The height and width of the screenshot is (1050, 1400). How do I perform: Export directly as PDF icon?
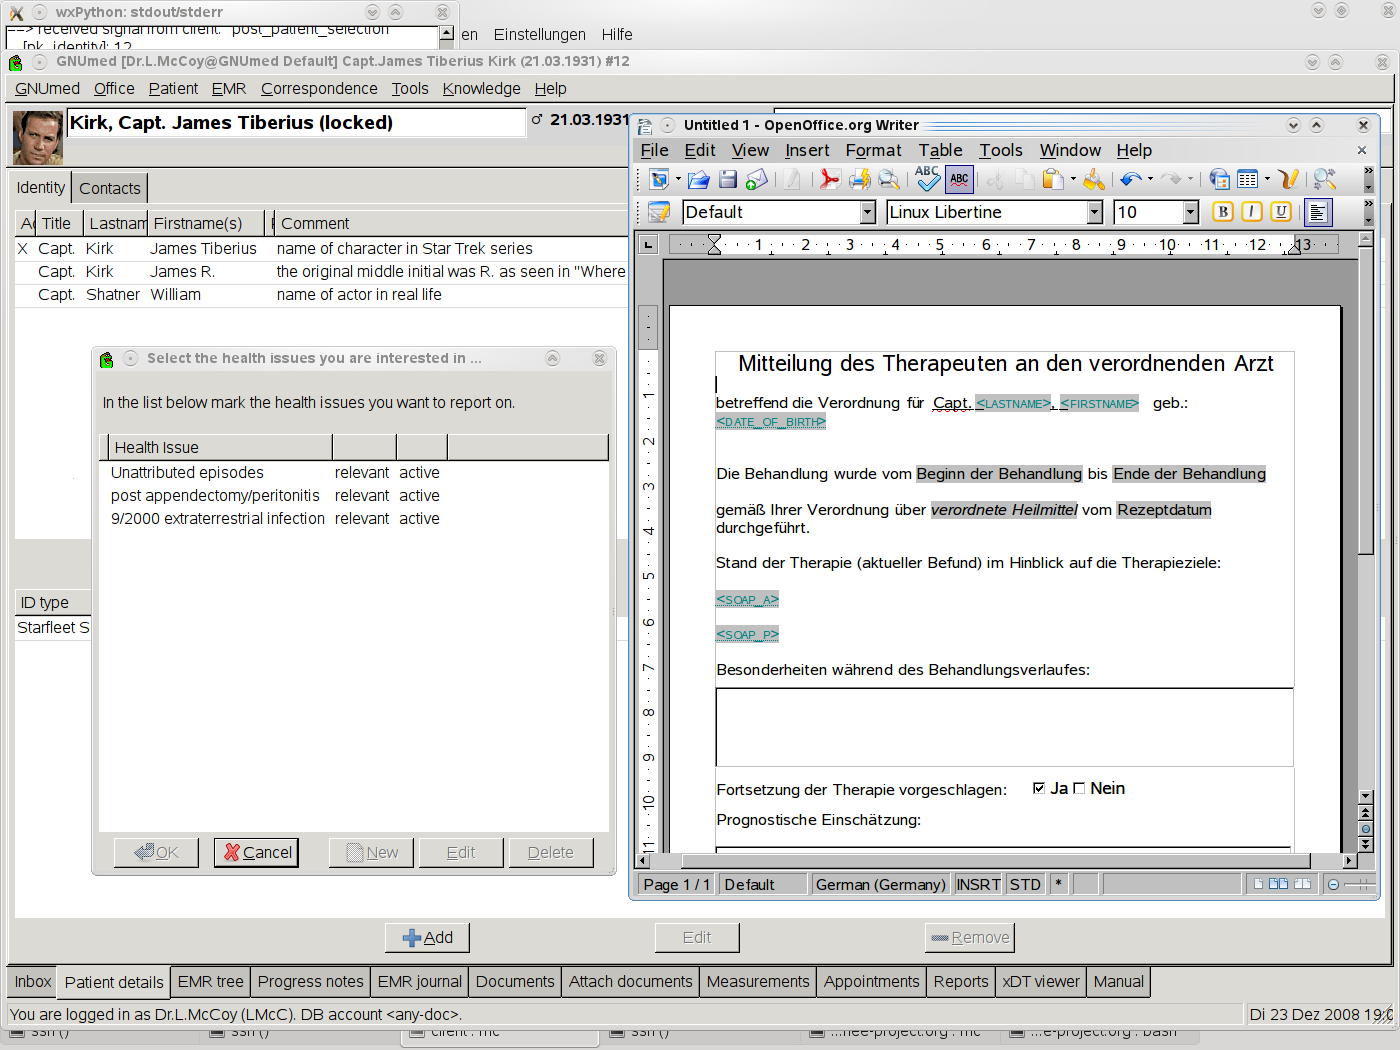(829, 179)
